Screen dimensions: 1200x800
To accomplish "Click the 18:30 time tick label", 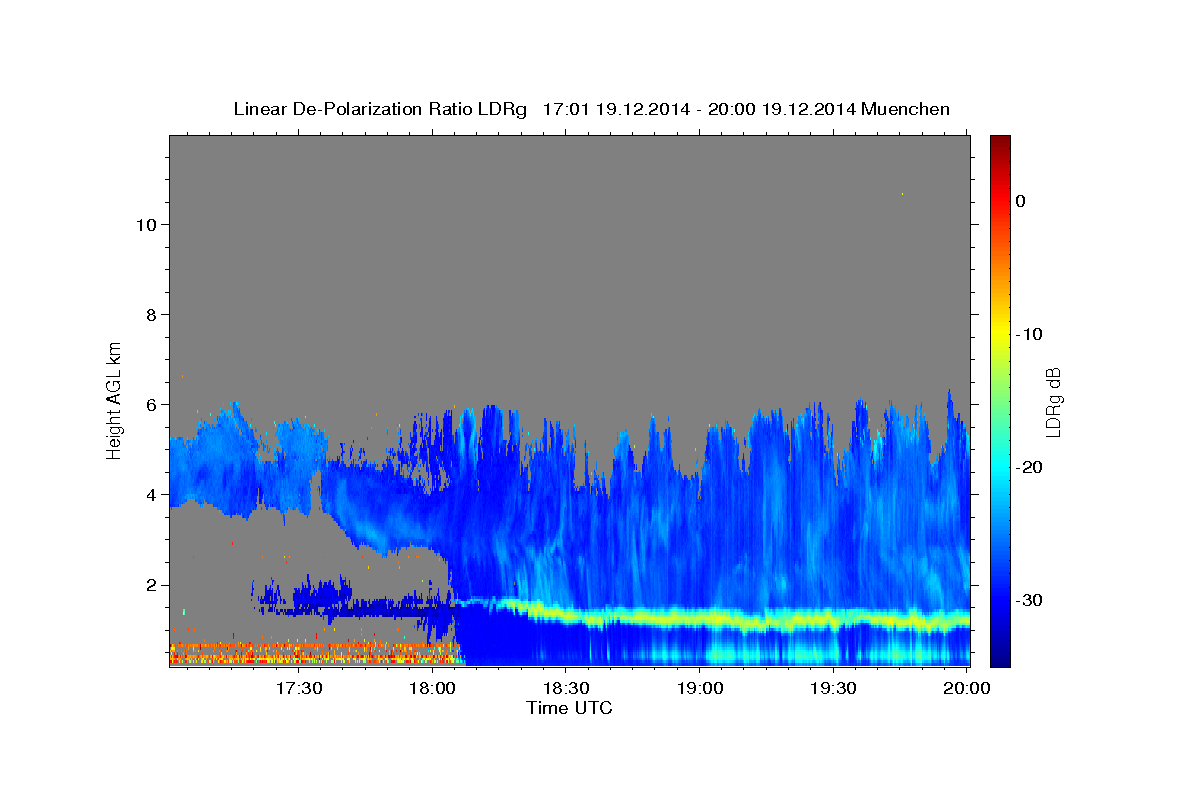I will click(566, 689).
